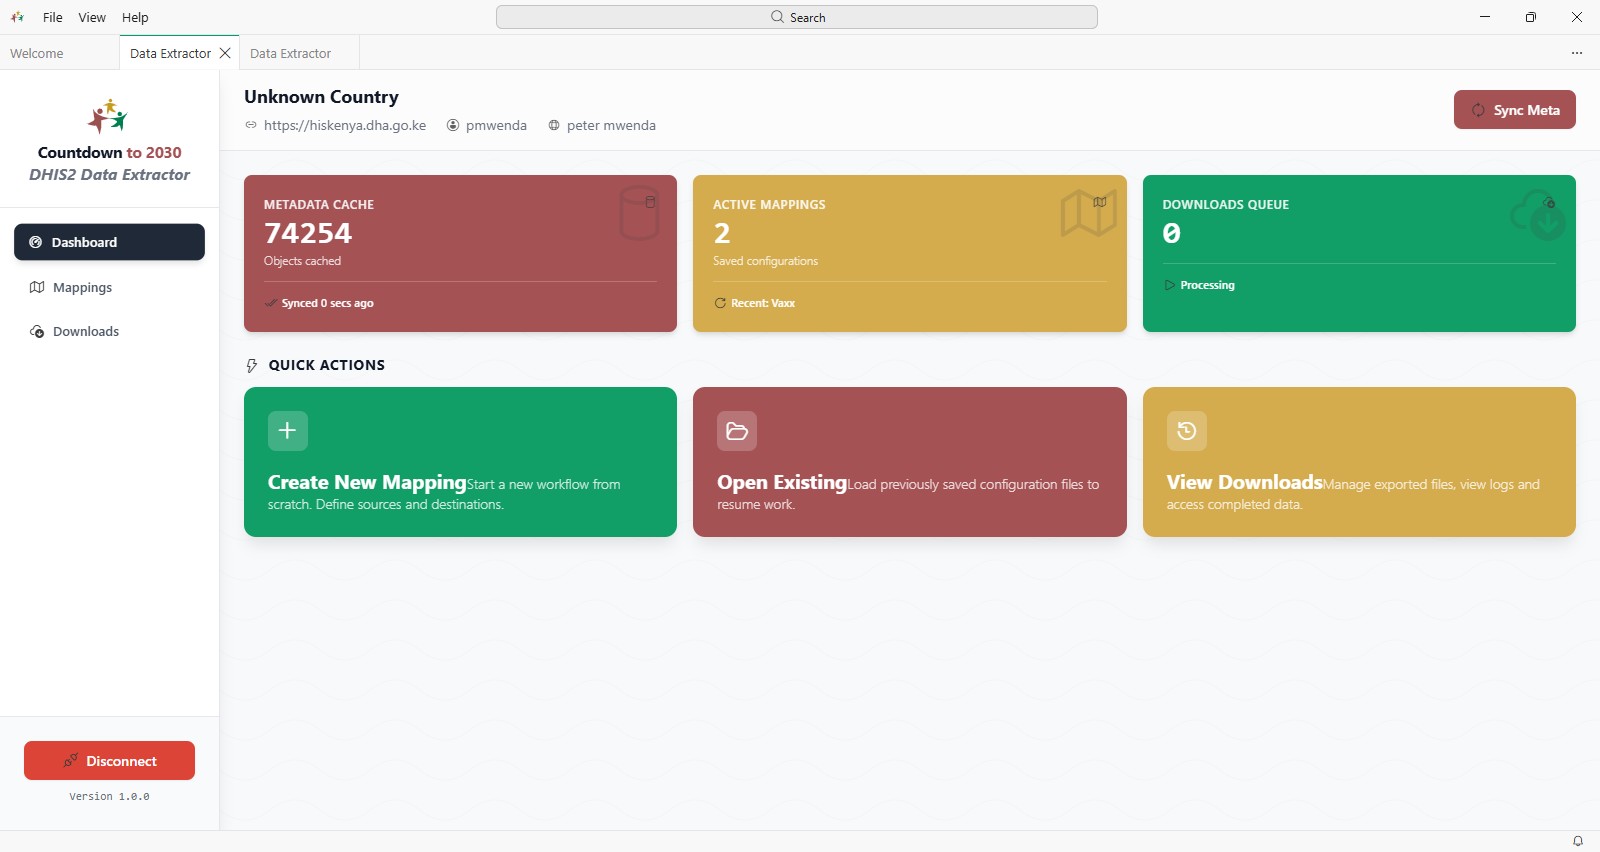Click the folder icon on Open Existing card
The height and width of the screenshot is (852, 1600).
click(x=737, y=431)
